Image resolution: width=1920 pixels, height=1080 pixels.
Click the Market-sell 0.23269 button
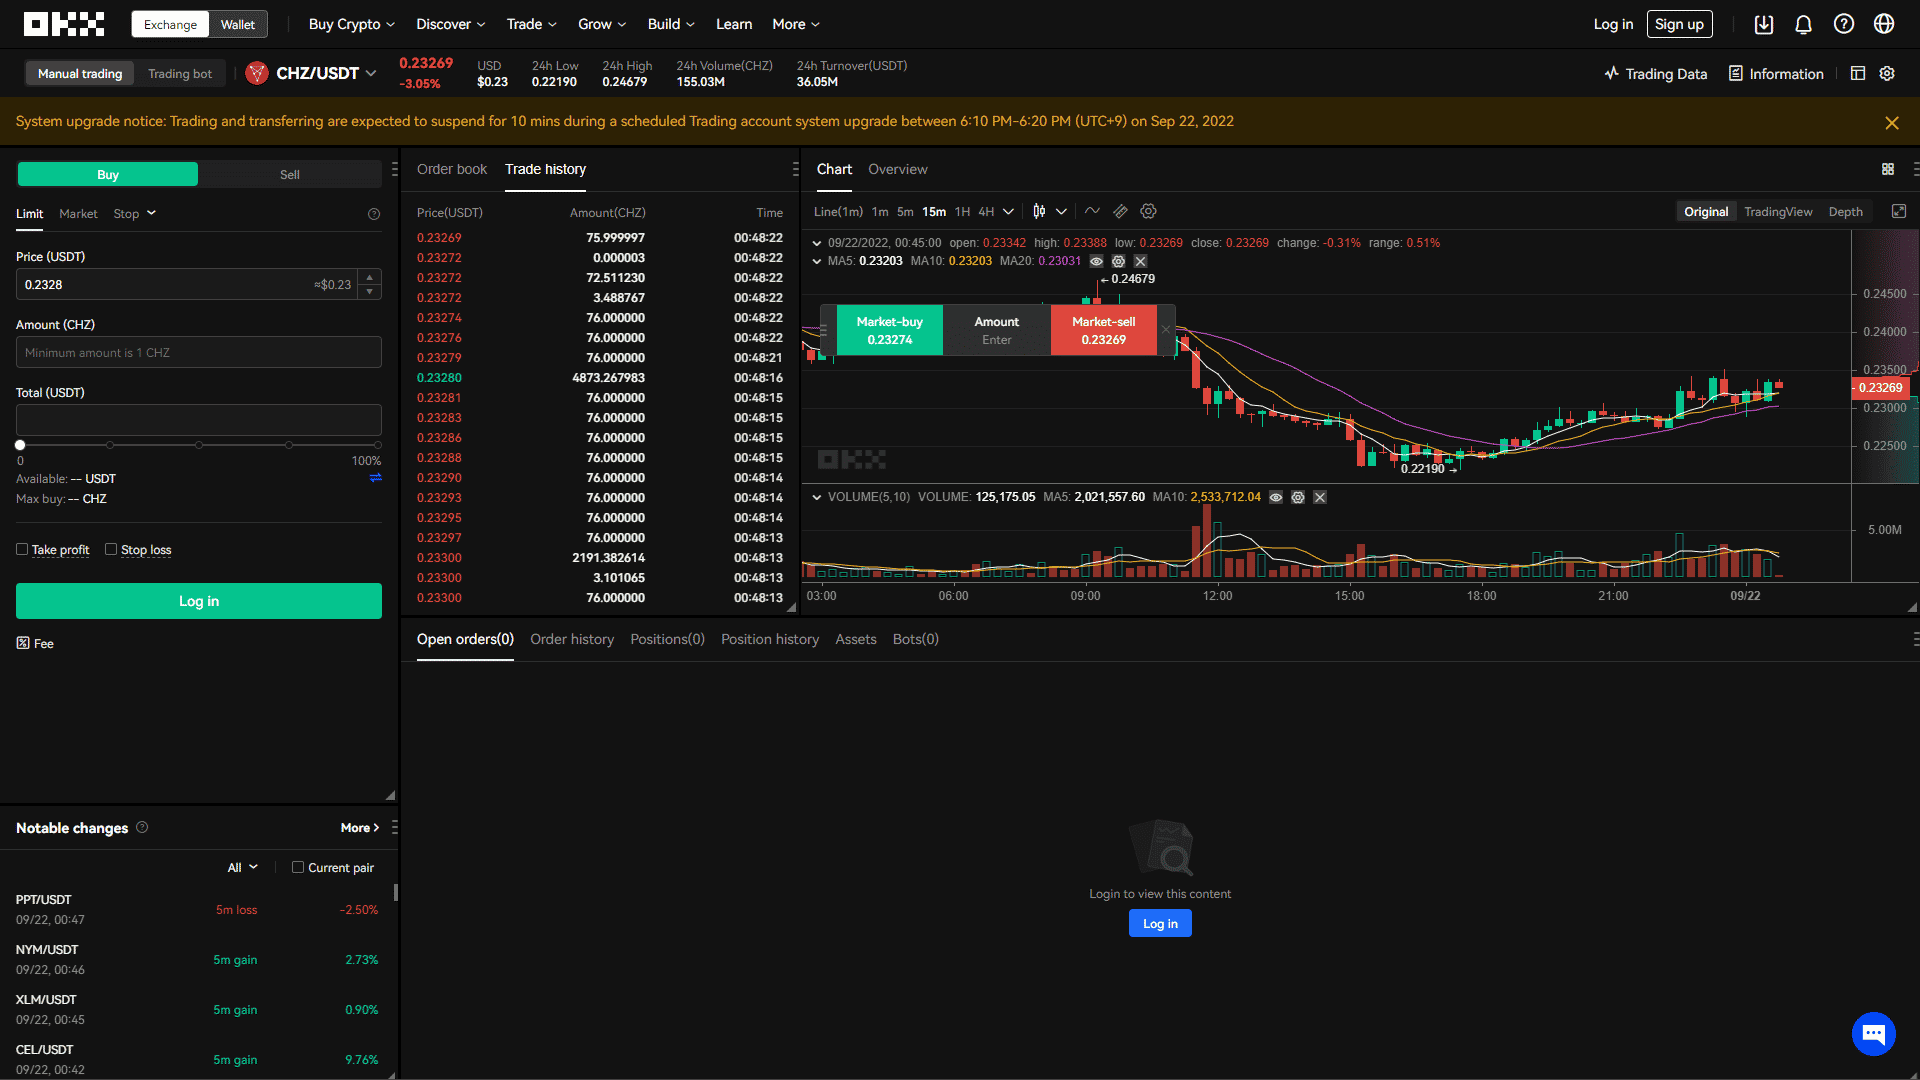point(1103,330)
